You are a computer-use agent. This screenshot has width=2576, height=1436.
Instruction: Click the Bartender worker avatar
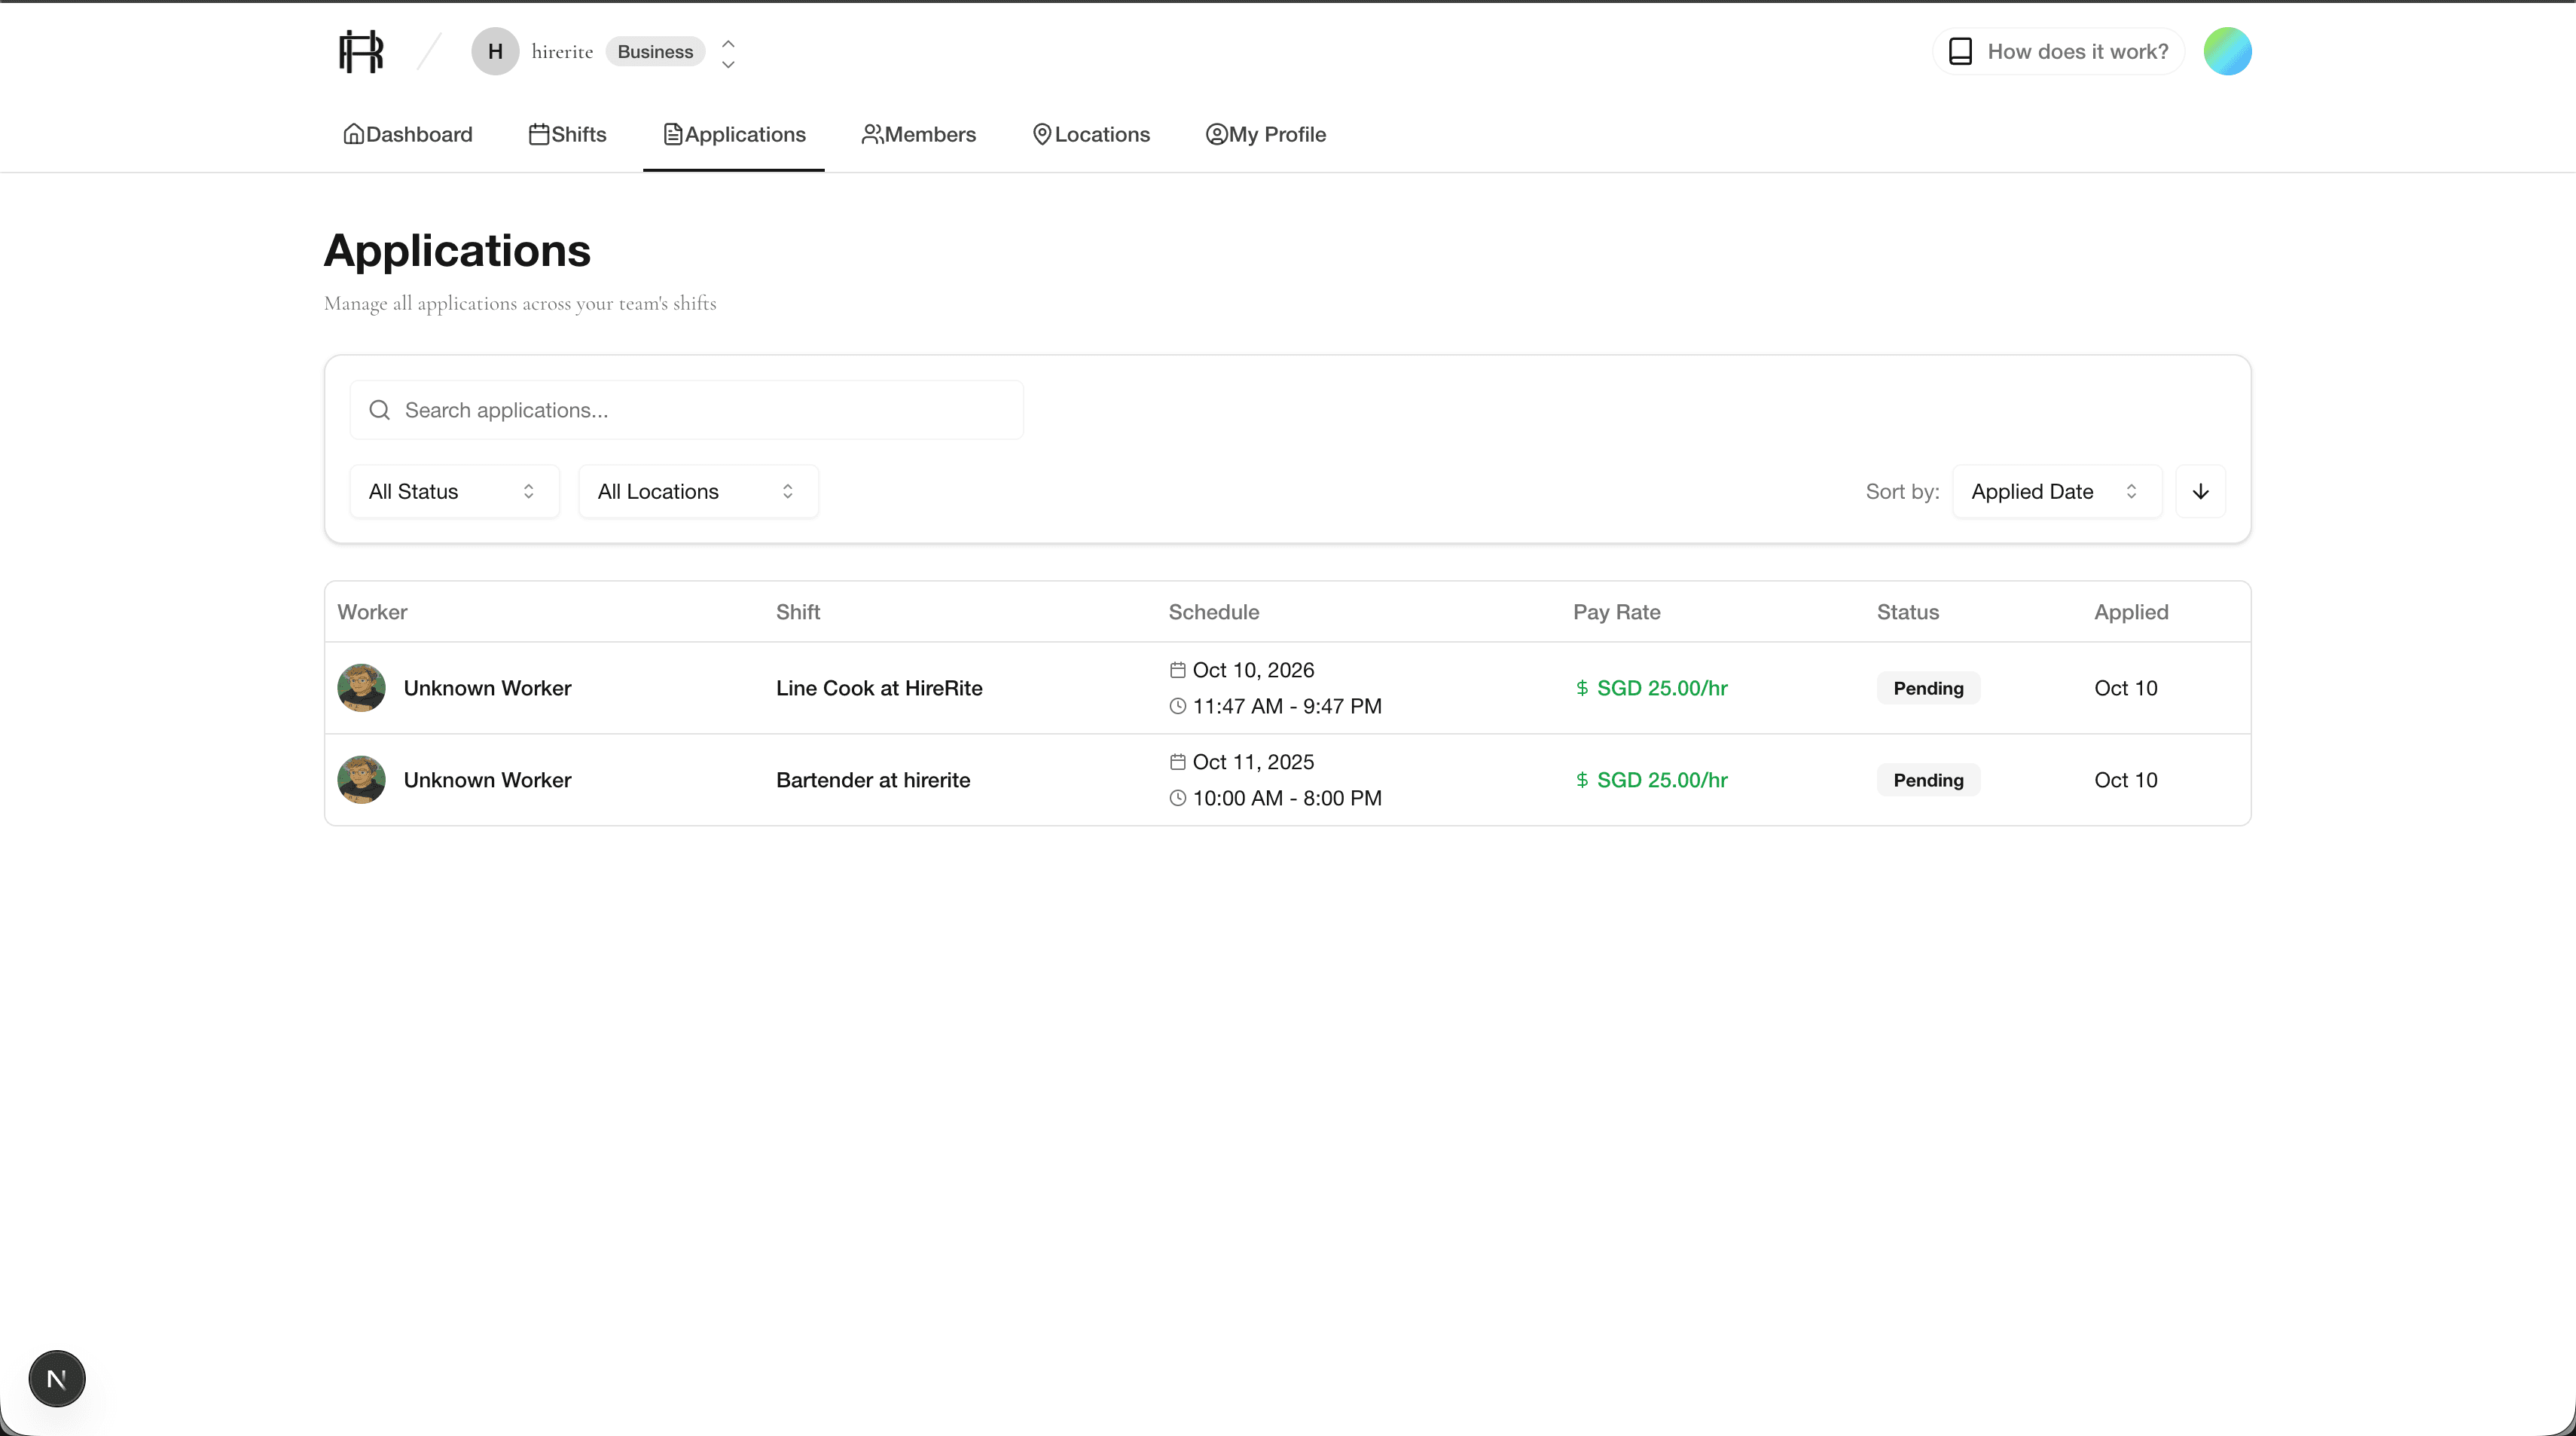click(361, 780)
